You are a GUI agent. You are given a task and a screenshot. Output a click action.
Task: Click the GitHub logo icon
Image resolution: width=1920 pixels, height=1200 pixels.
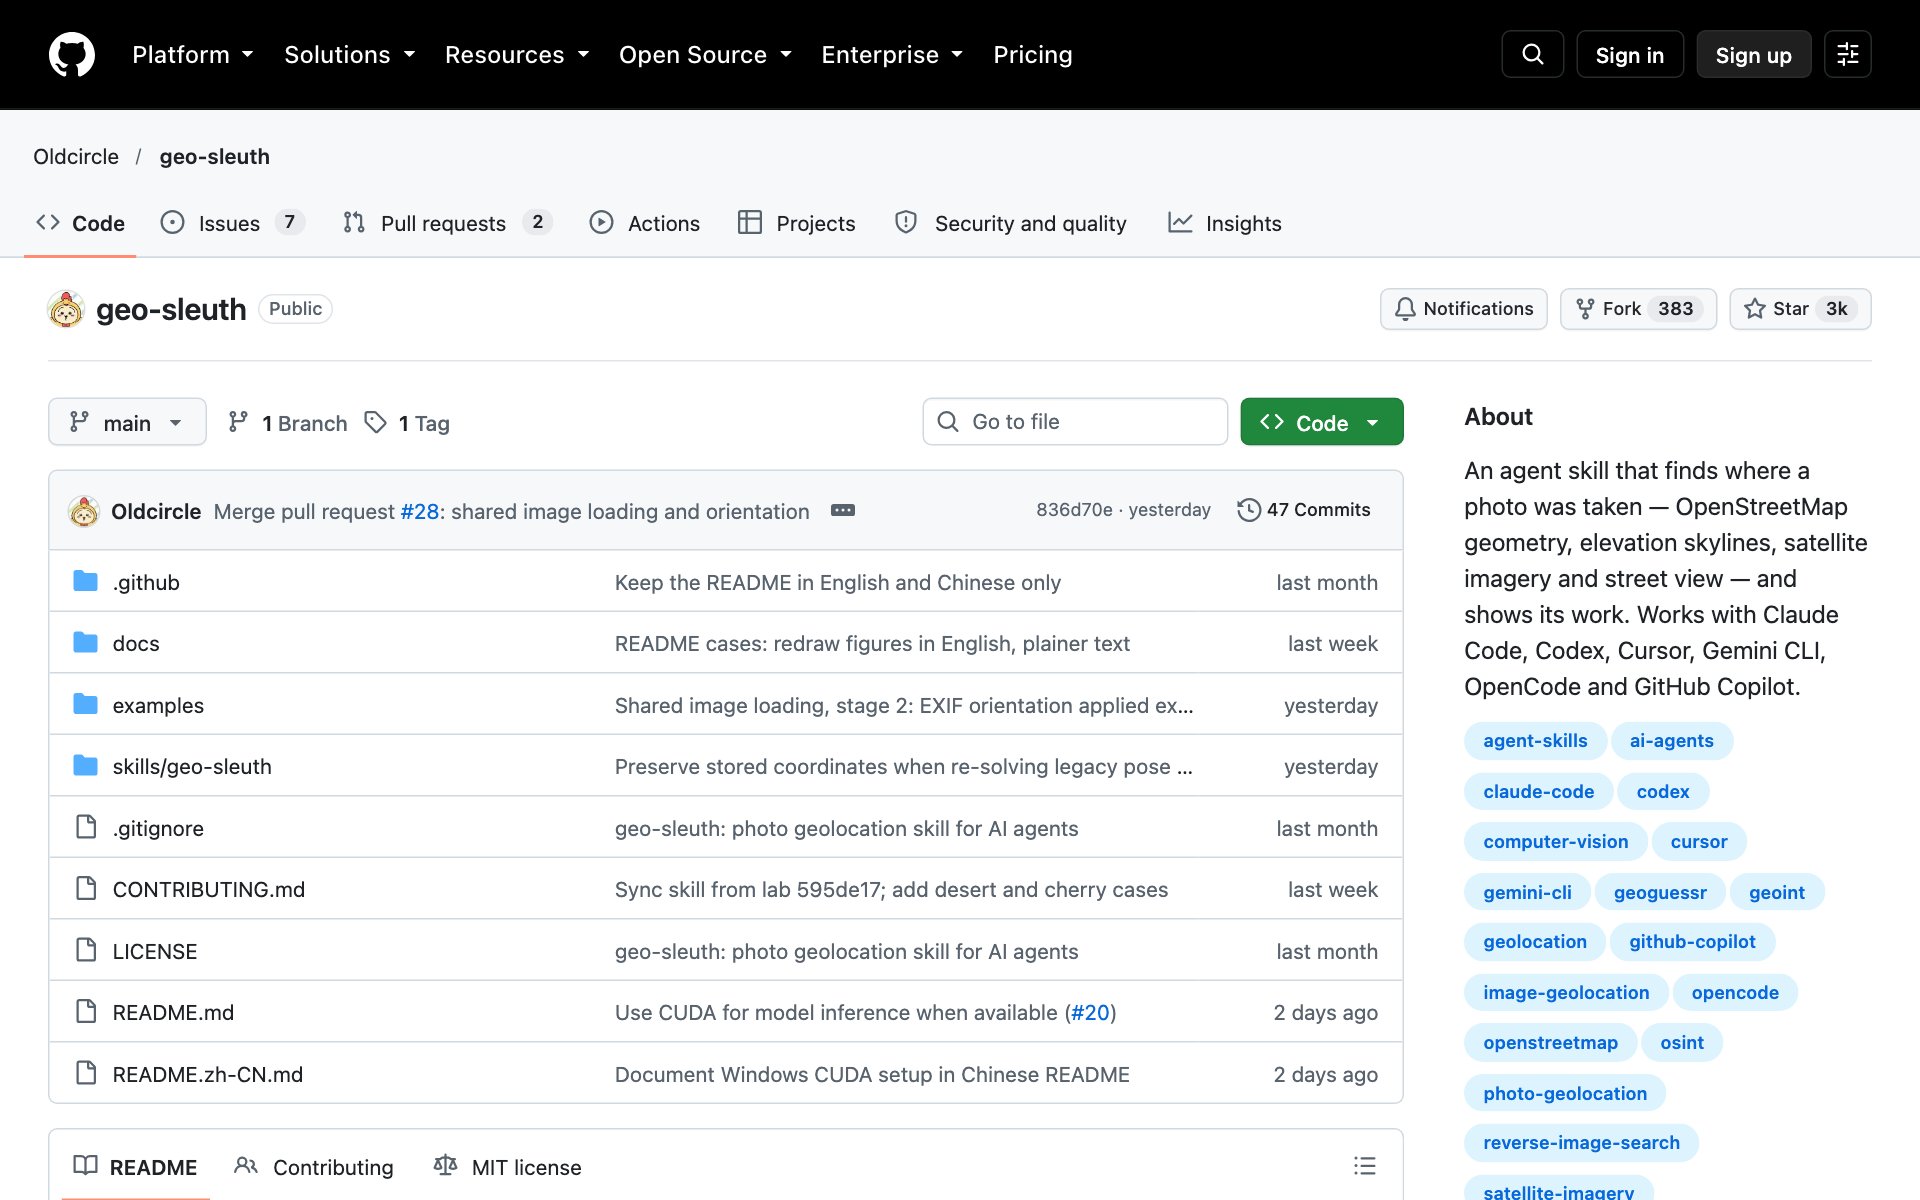click(72, 54)
